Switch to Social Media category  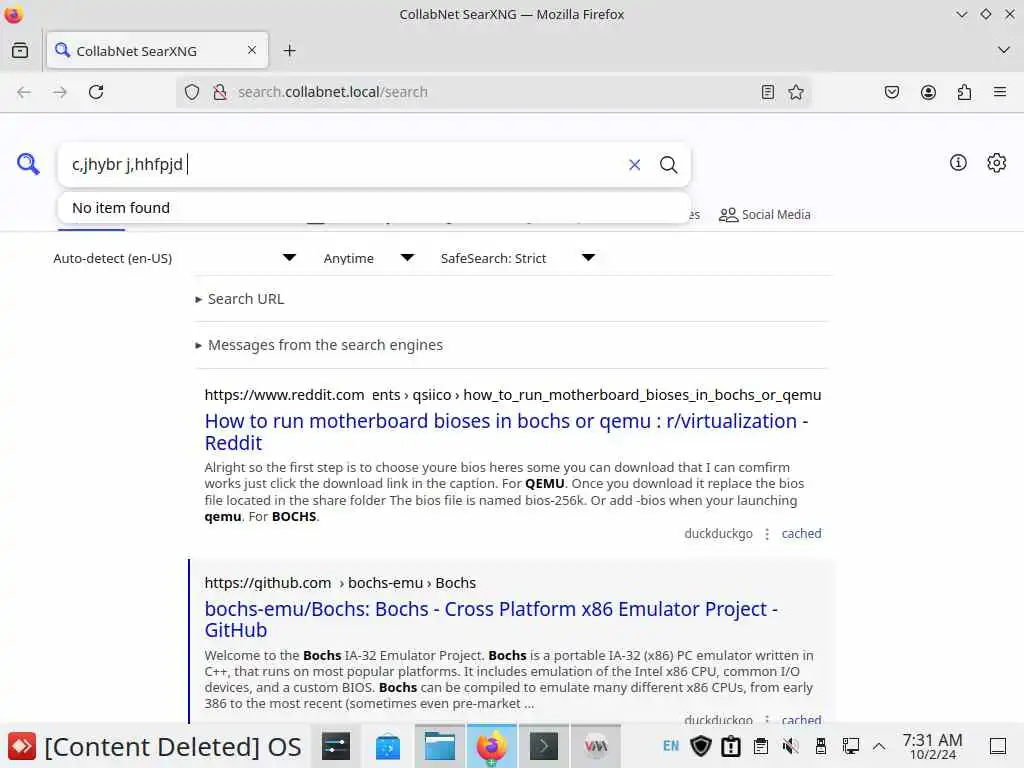765,214
